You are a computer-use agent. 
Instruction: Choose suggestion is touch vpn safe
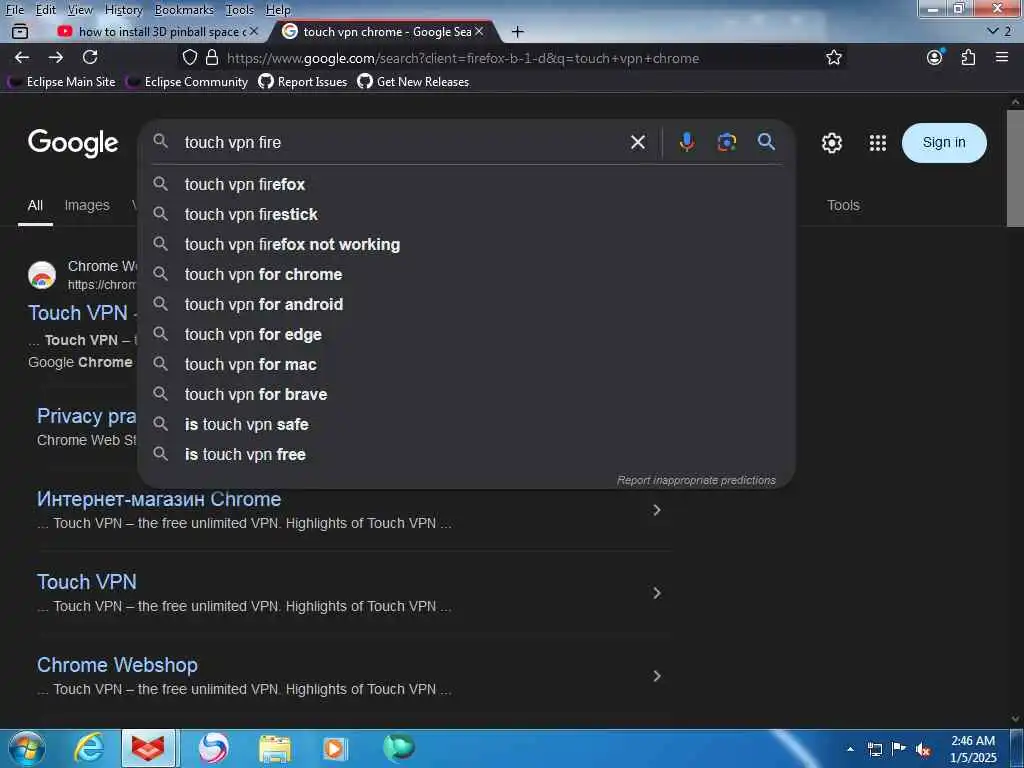click(466, 424)
